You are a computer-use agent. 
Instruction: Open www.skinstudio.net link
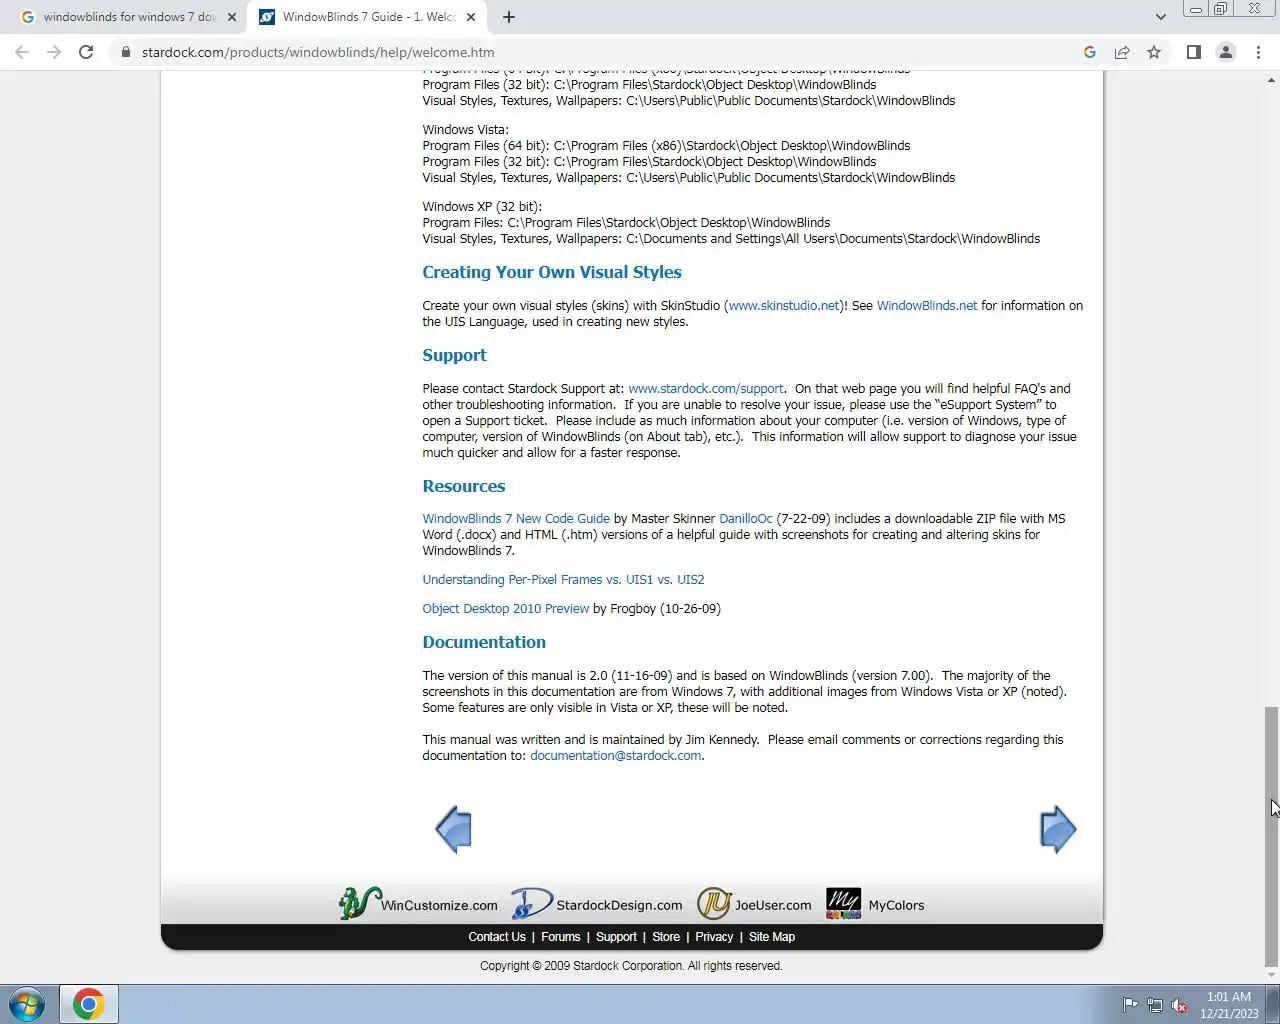pos(784,306)
